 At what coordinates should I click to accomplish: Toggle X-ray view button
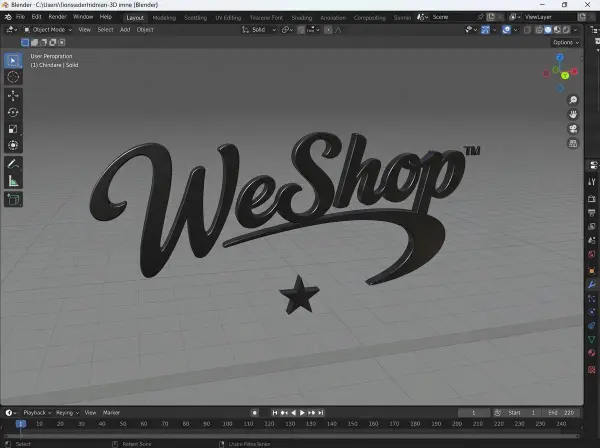[x=527, y=30]
